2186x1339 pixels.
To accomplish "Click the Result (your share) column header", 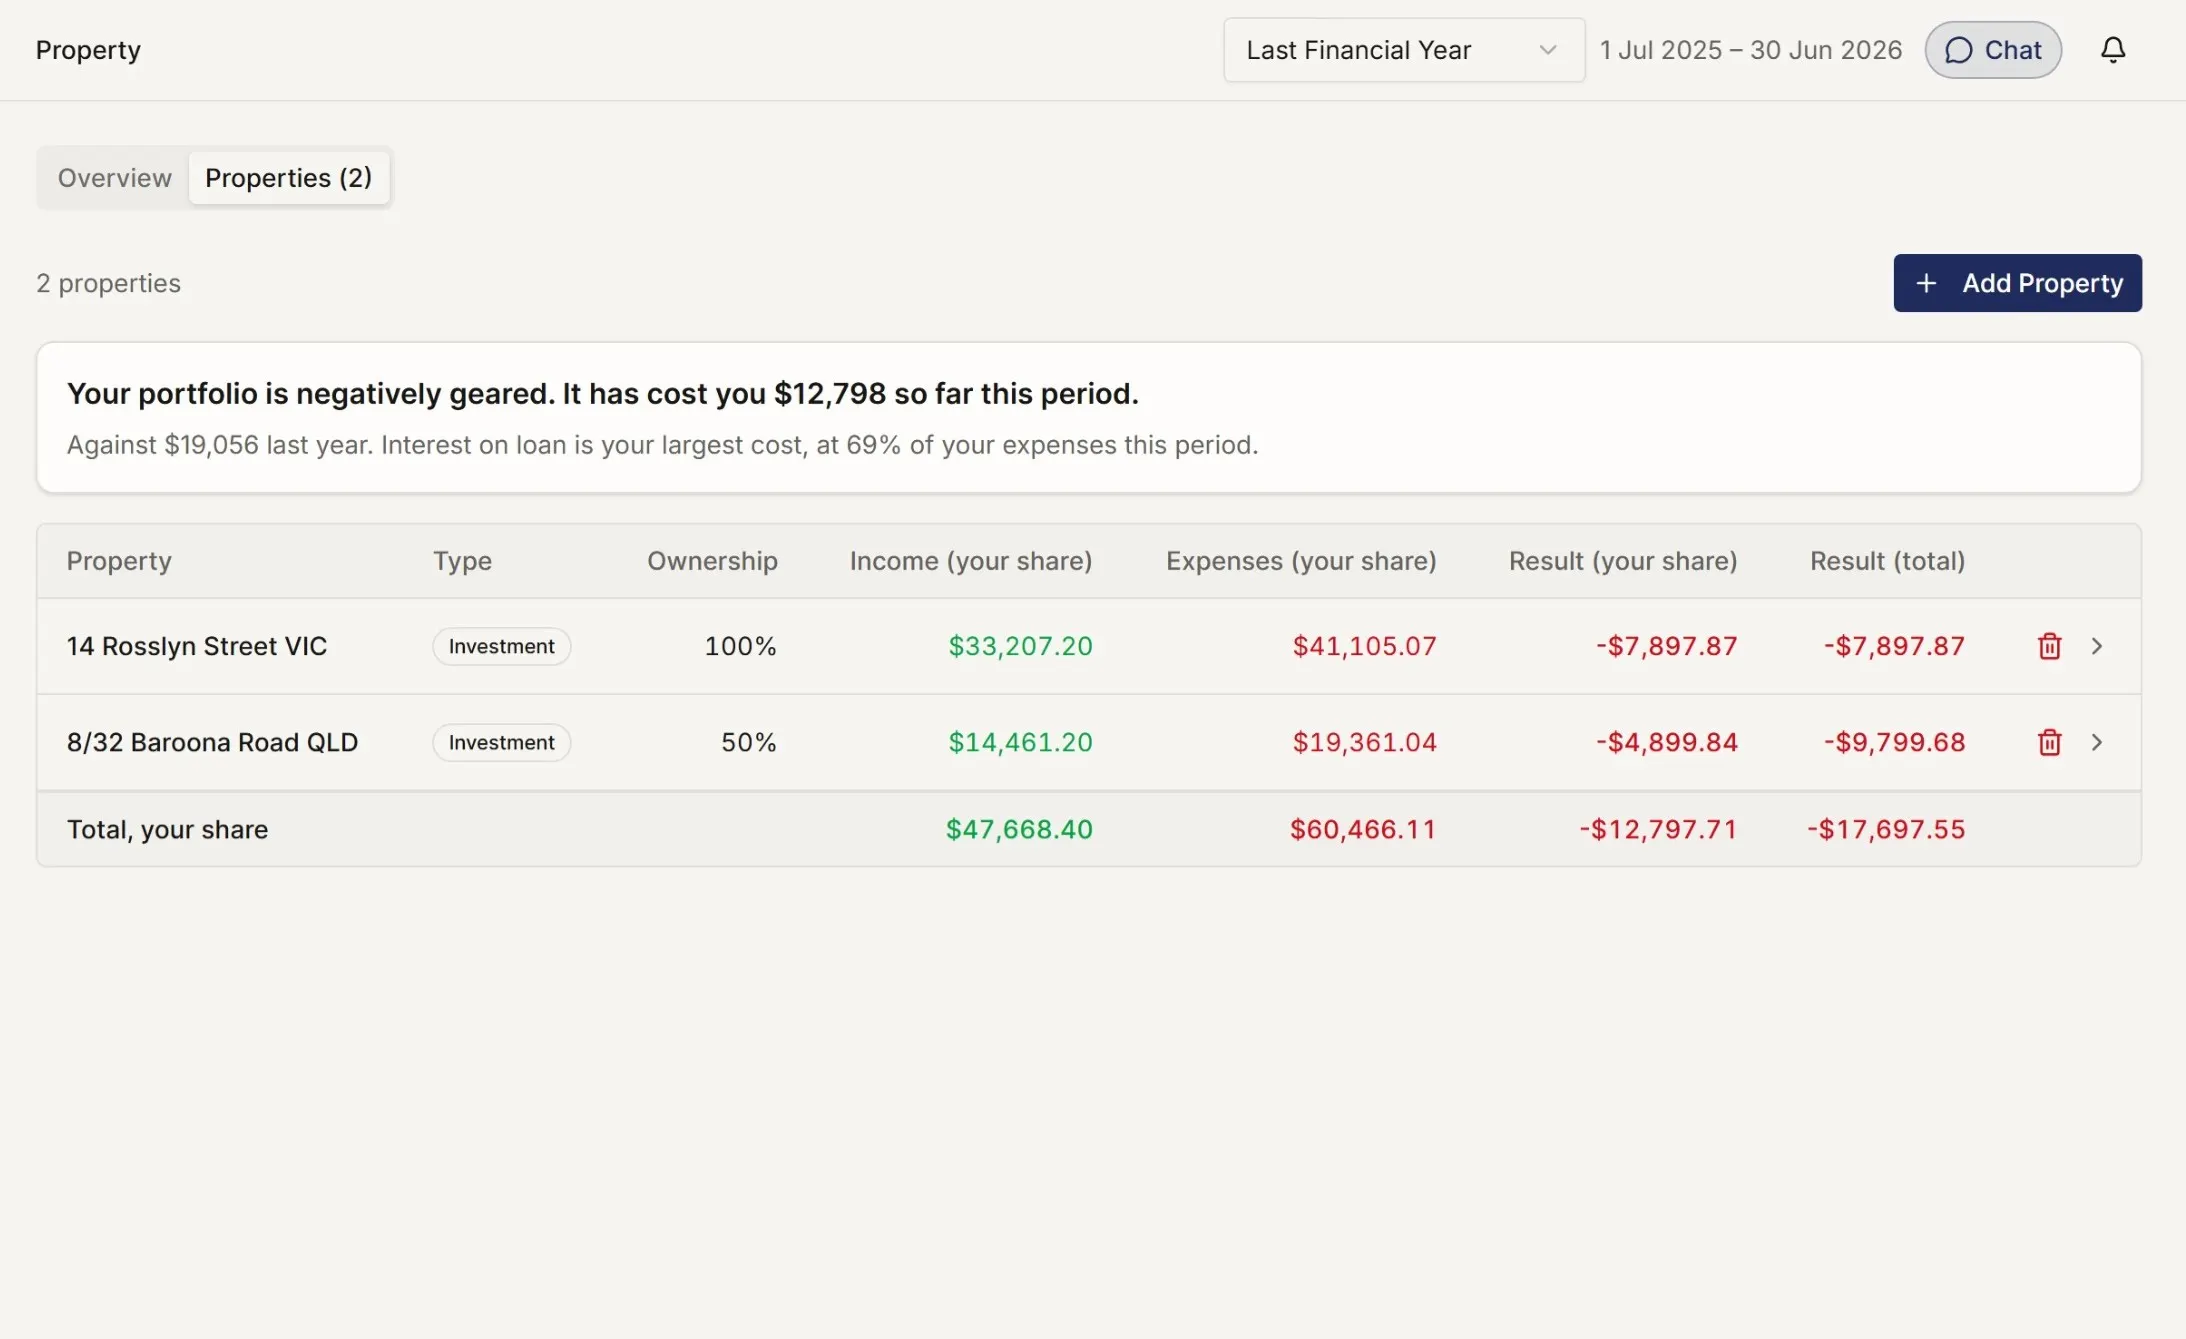I will [x=1623, y=561].
